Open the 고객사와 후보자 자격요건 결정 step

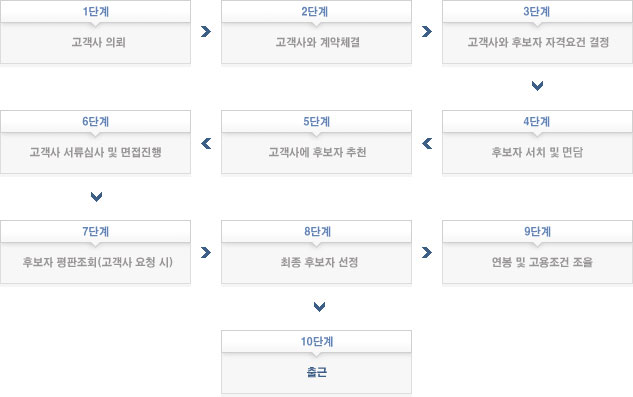click(x=537, y=42)
